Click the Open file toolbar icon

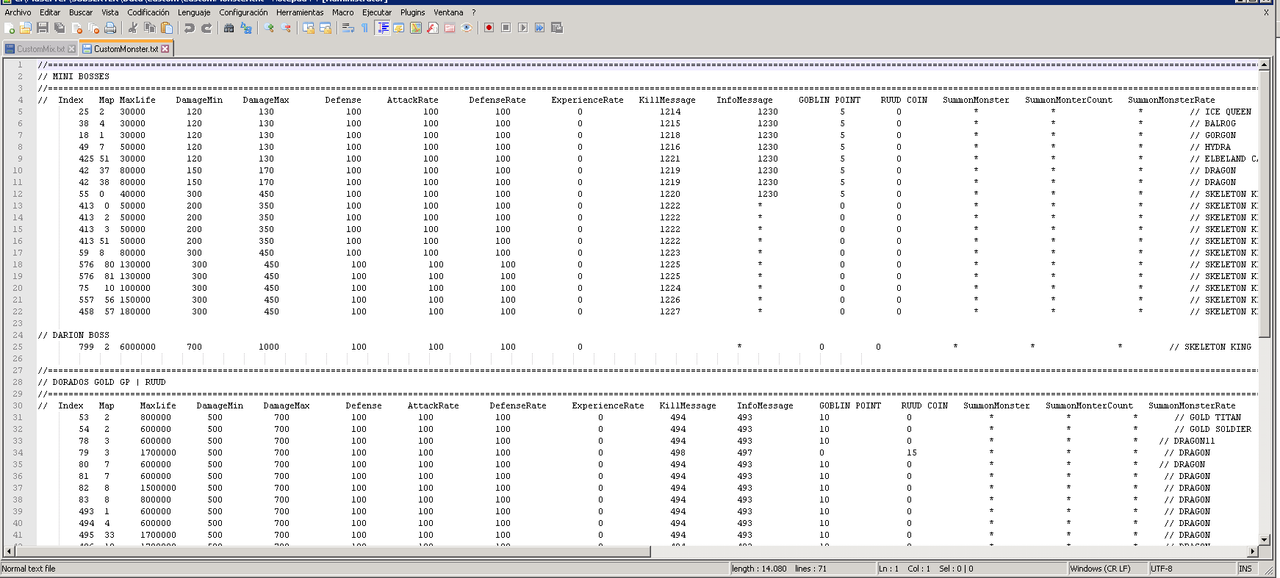click(x=25, y=28)
